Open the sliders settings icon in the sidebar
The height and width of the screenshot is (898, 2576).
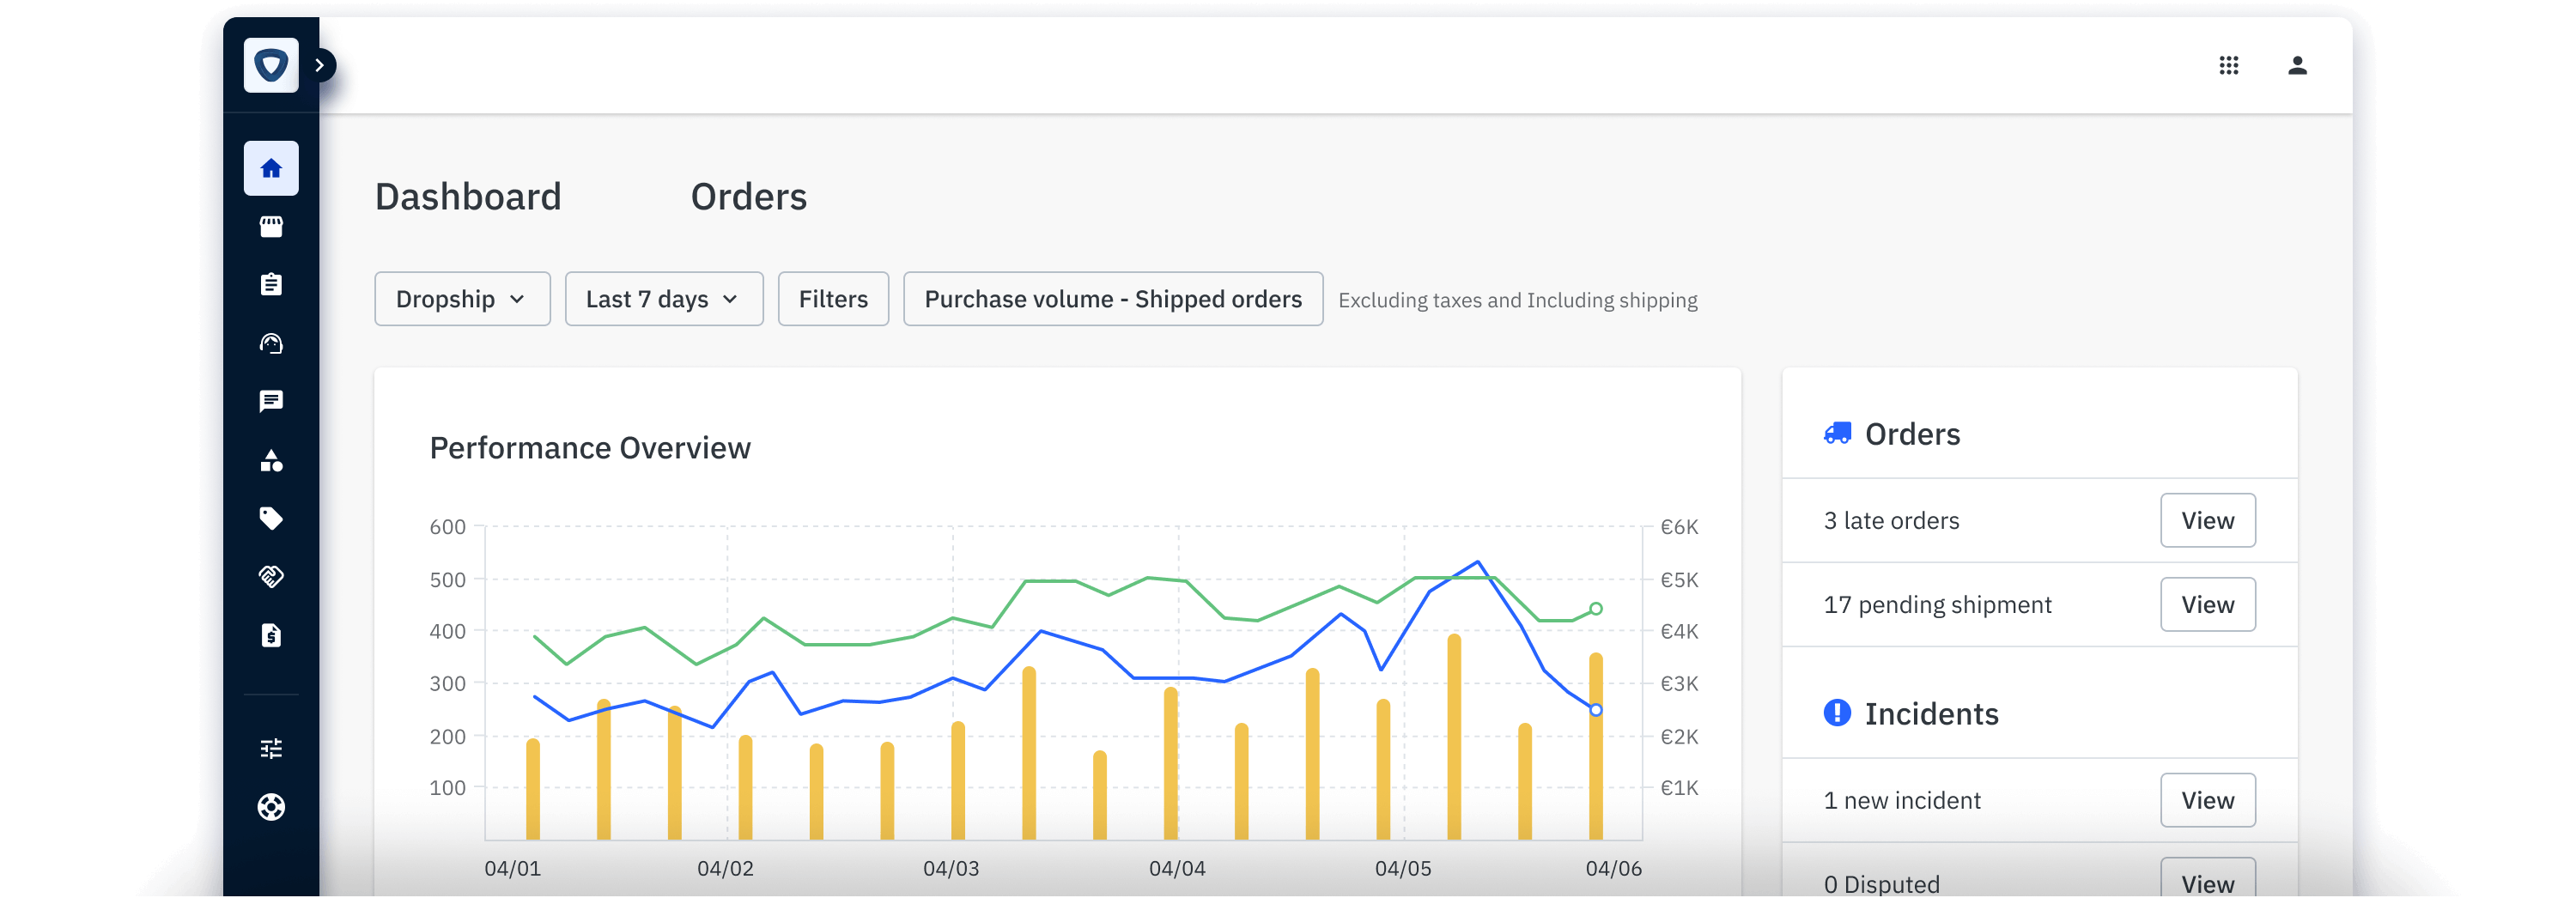click(271, 748)
